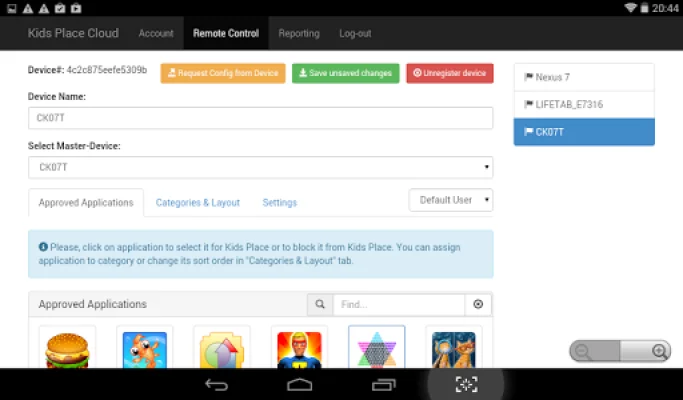Tap the Android back button
683x400 pixels.
[216, 384]
